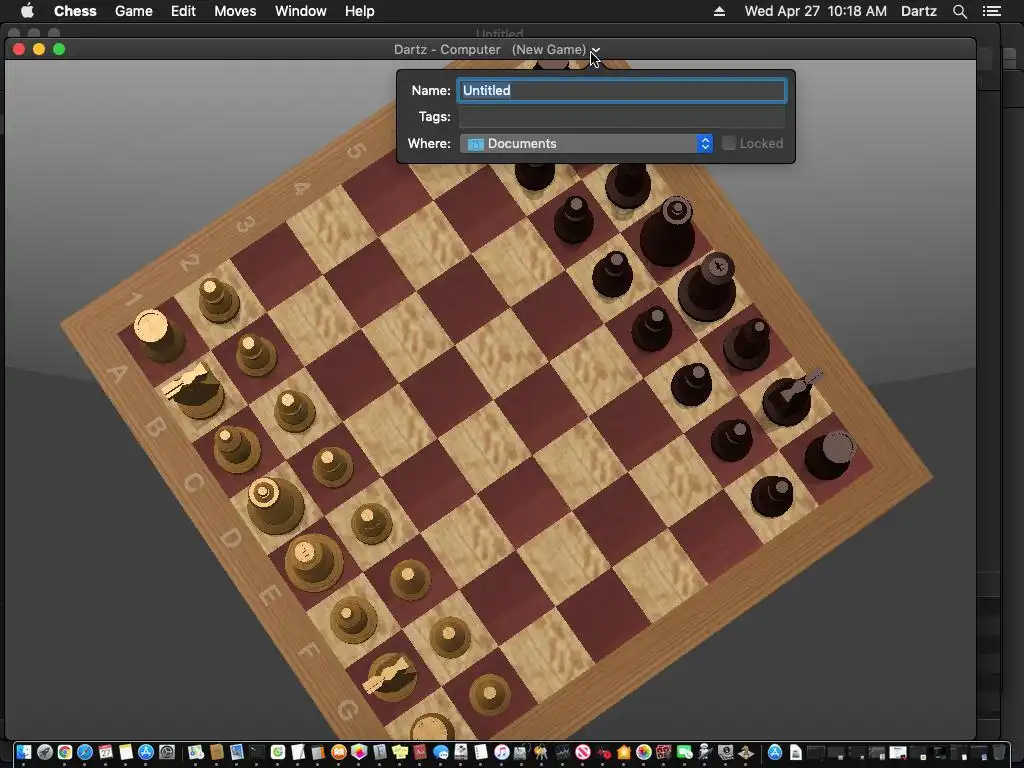This screenshot has width=1024, height=768.
Task: Click the black pawn on E7
Action: coord(652,328)
